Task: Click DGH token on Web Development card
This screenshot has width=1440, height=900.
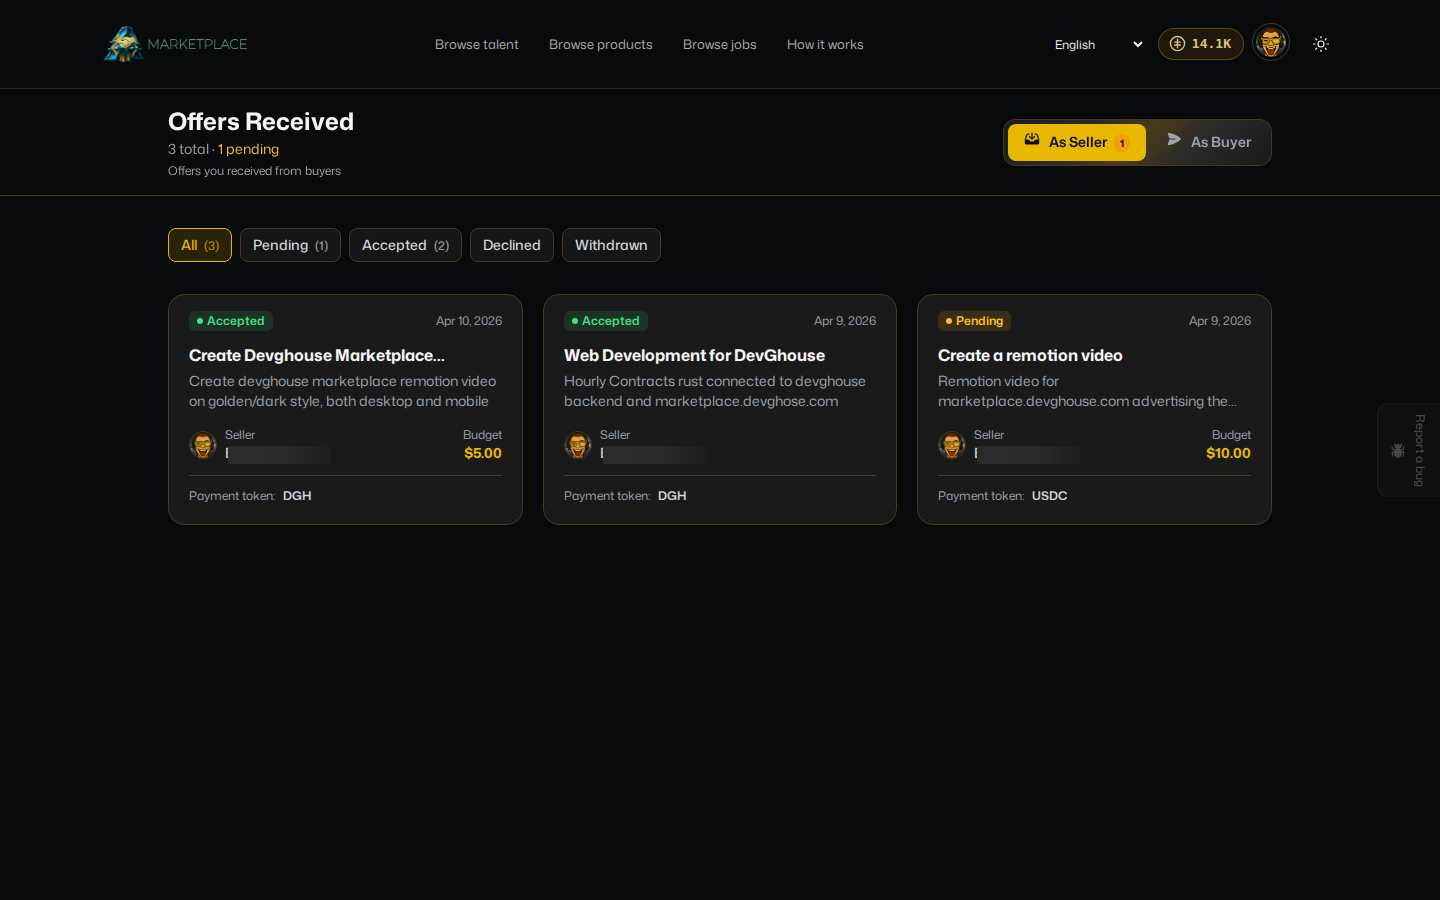Action: point(672,496)
